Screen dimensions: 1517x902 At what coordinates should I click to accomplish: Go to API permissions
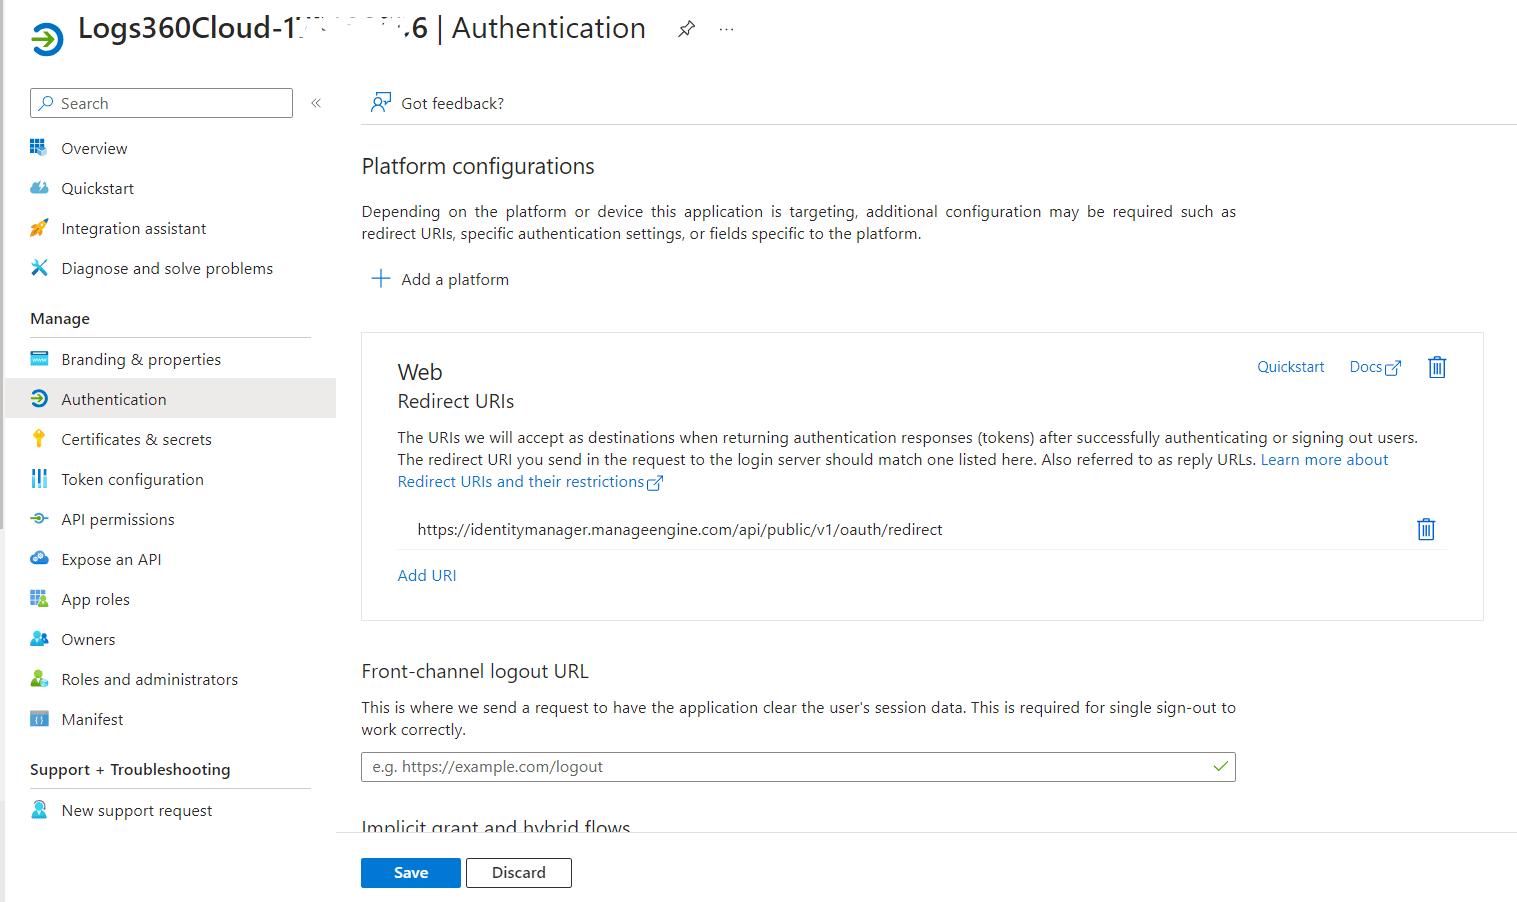pyautogui.click(x=117, y=519)
